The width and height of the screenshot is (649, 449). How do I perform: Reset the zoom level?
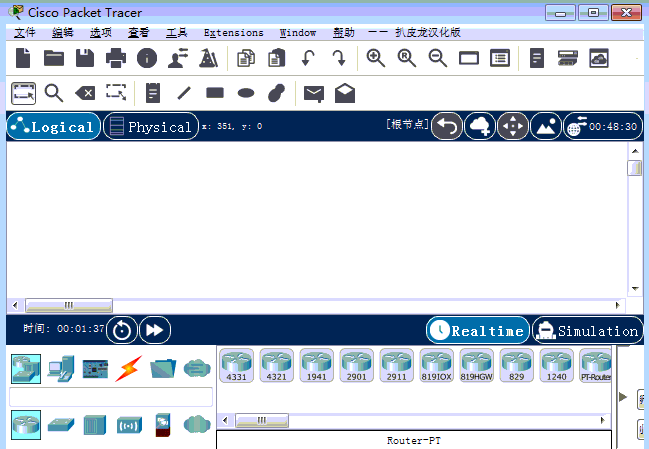[x=406, y=58]
